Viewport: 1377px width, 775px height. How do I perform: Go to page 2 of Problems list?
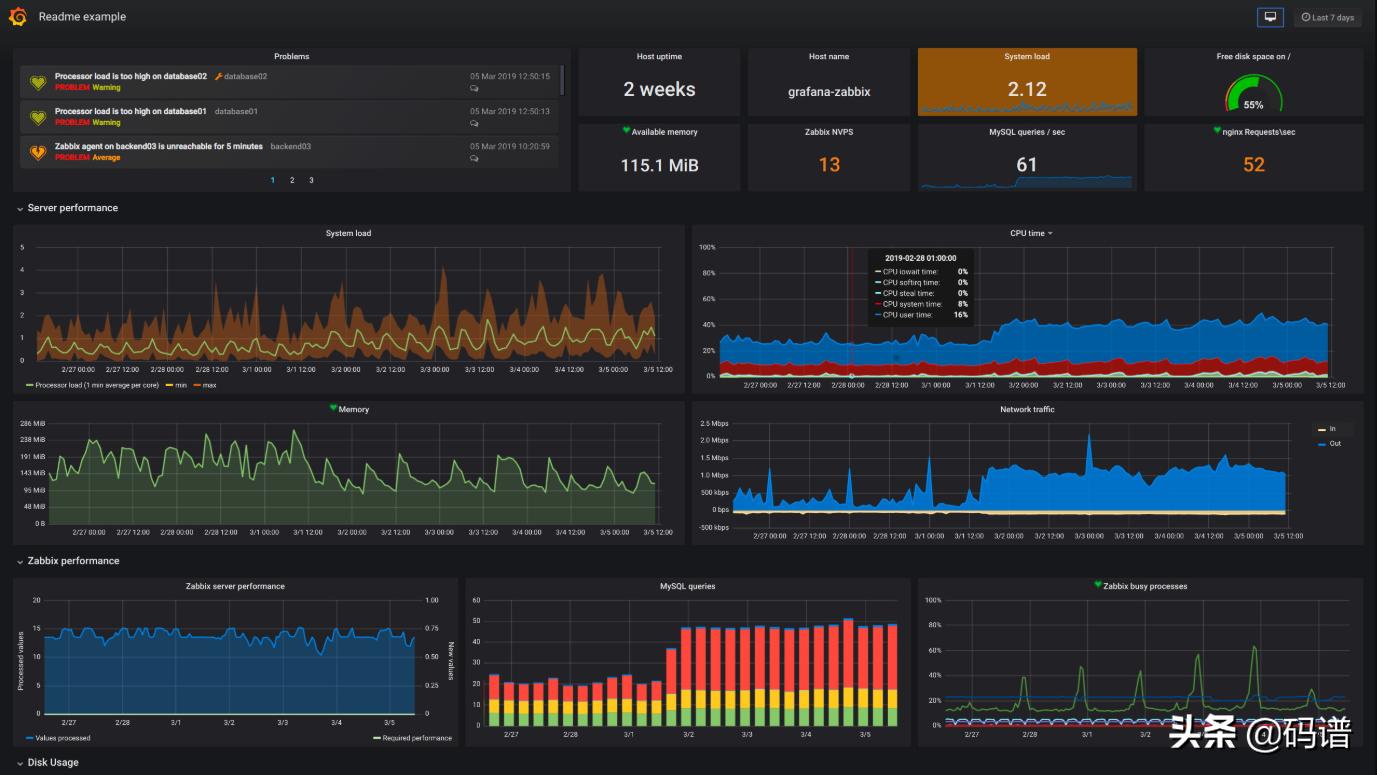pos(292,180)
